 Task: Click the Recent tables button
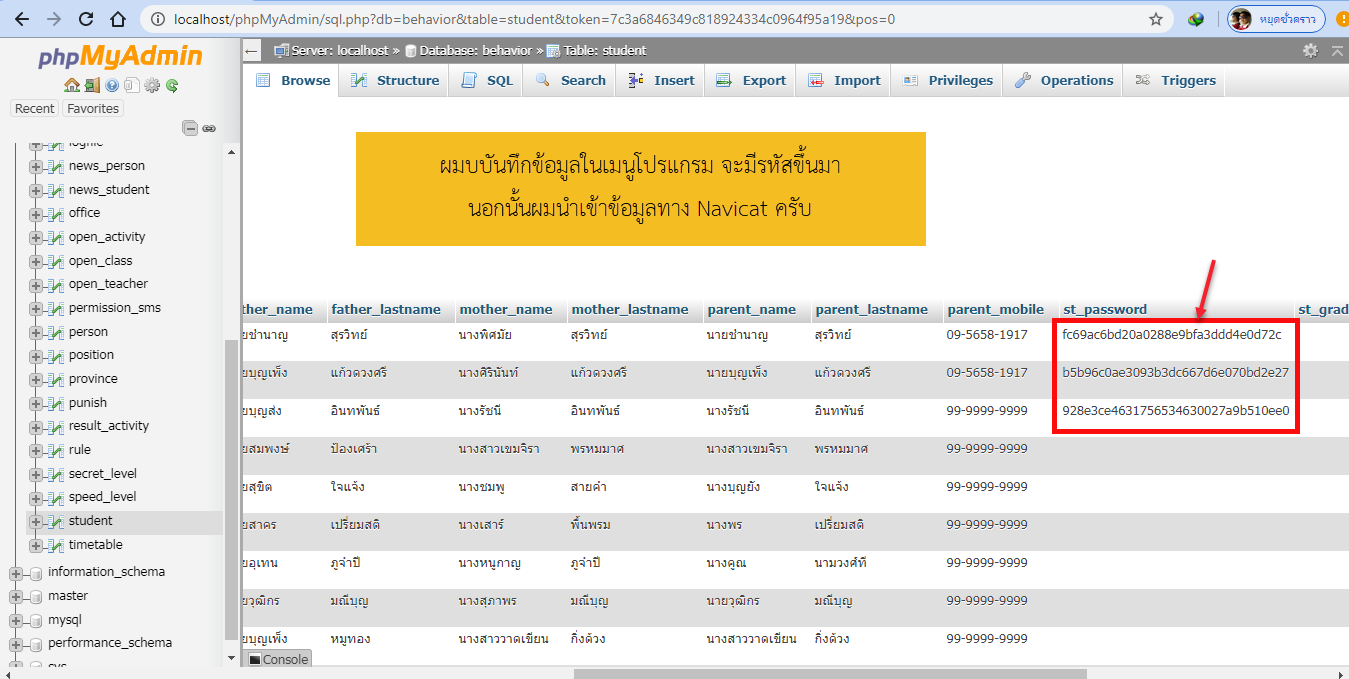(x=35, y=108)
